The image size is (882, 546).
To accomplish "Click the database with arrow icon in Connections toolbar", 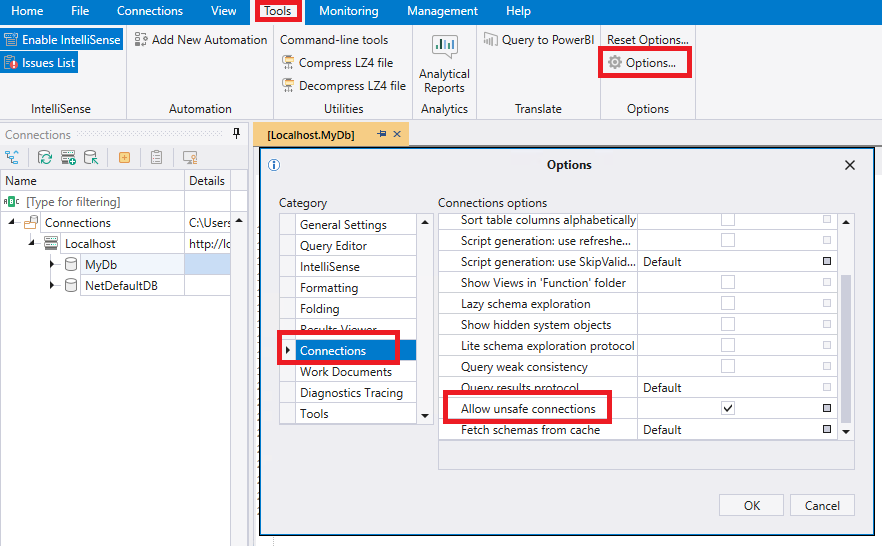I will click(x=91, y=157).
